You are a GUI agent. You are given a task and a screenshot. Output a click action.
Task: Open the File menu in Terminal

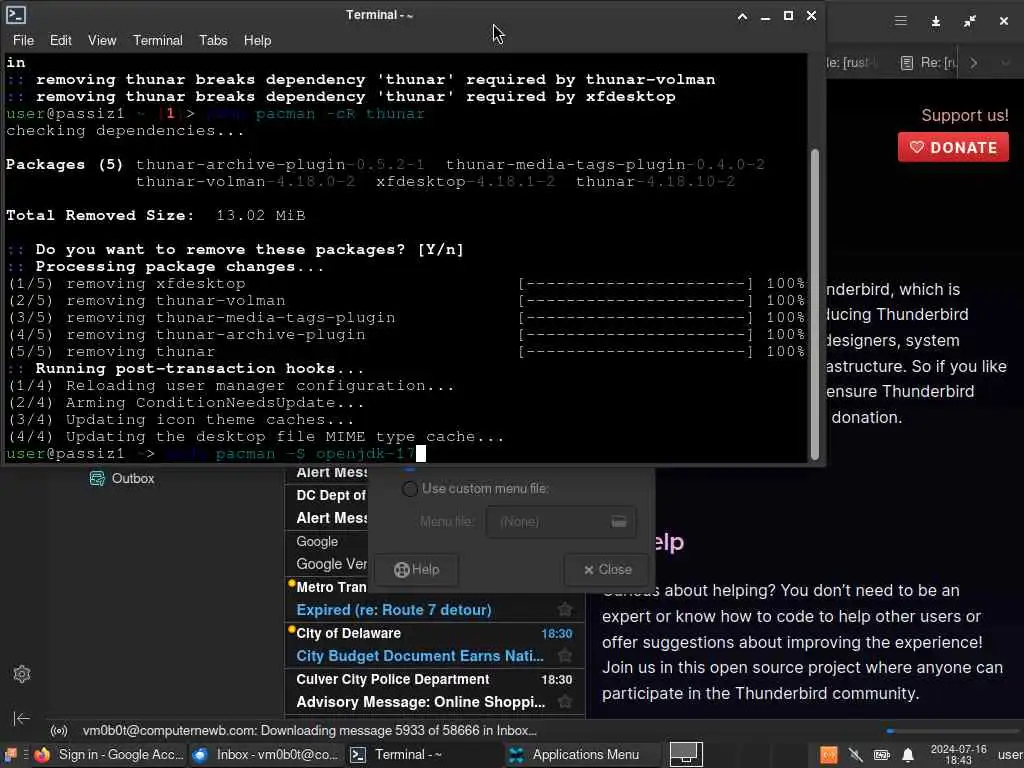(x=23, y=40)
